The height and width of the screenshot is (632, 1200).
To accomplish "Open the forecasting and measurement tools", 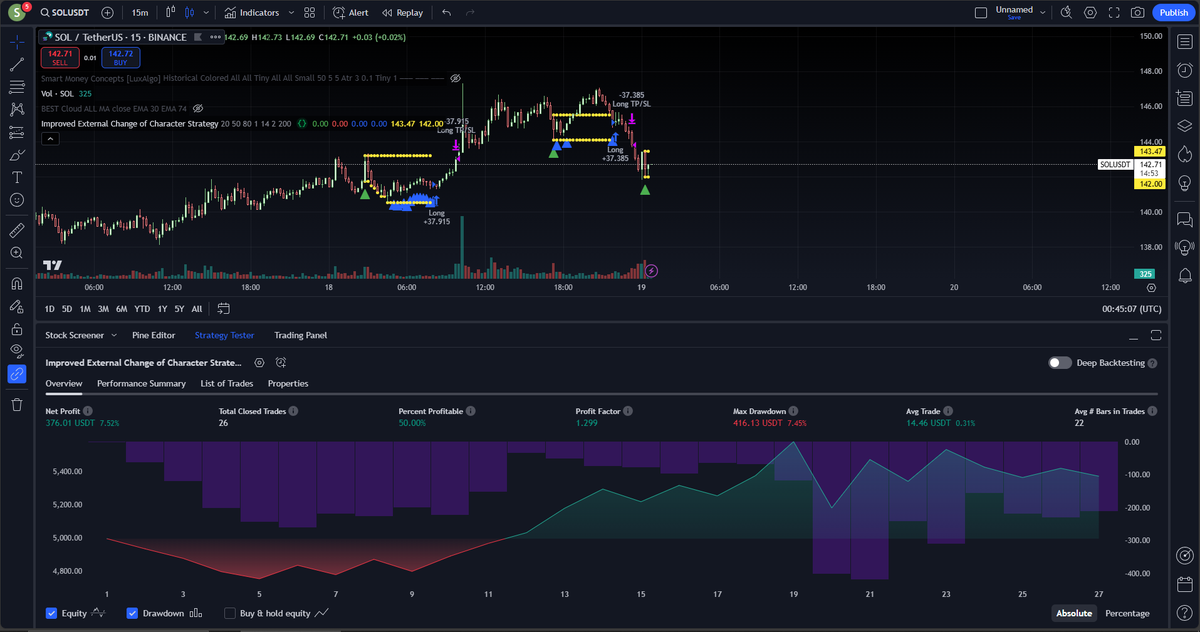I will pyautogui.click(x=17, y=132).
